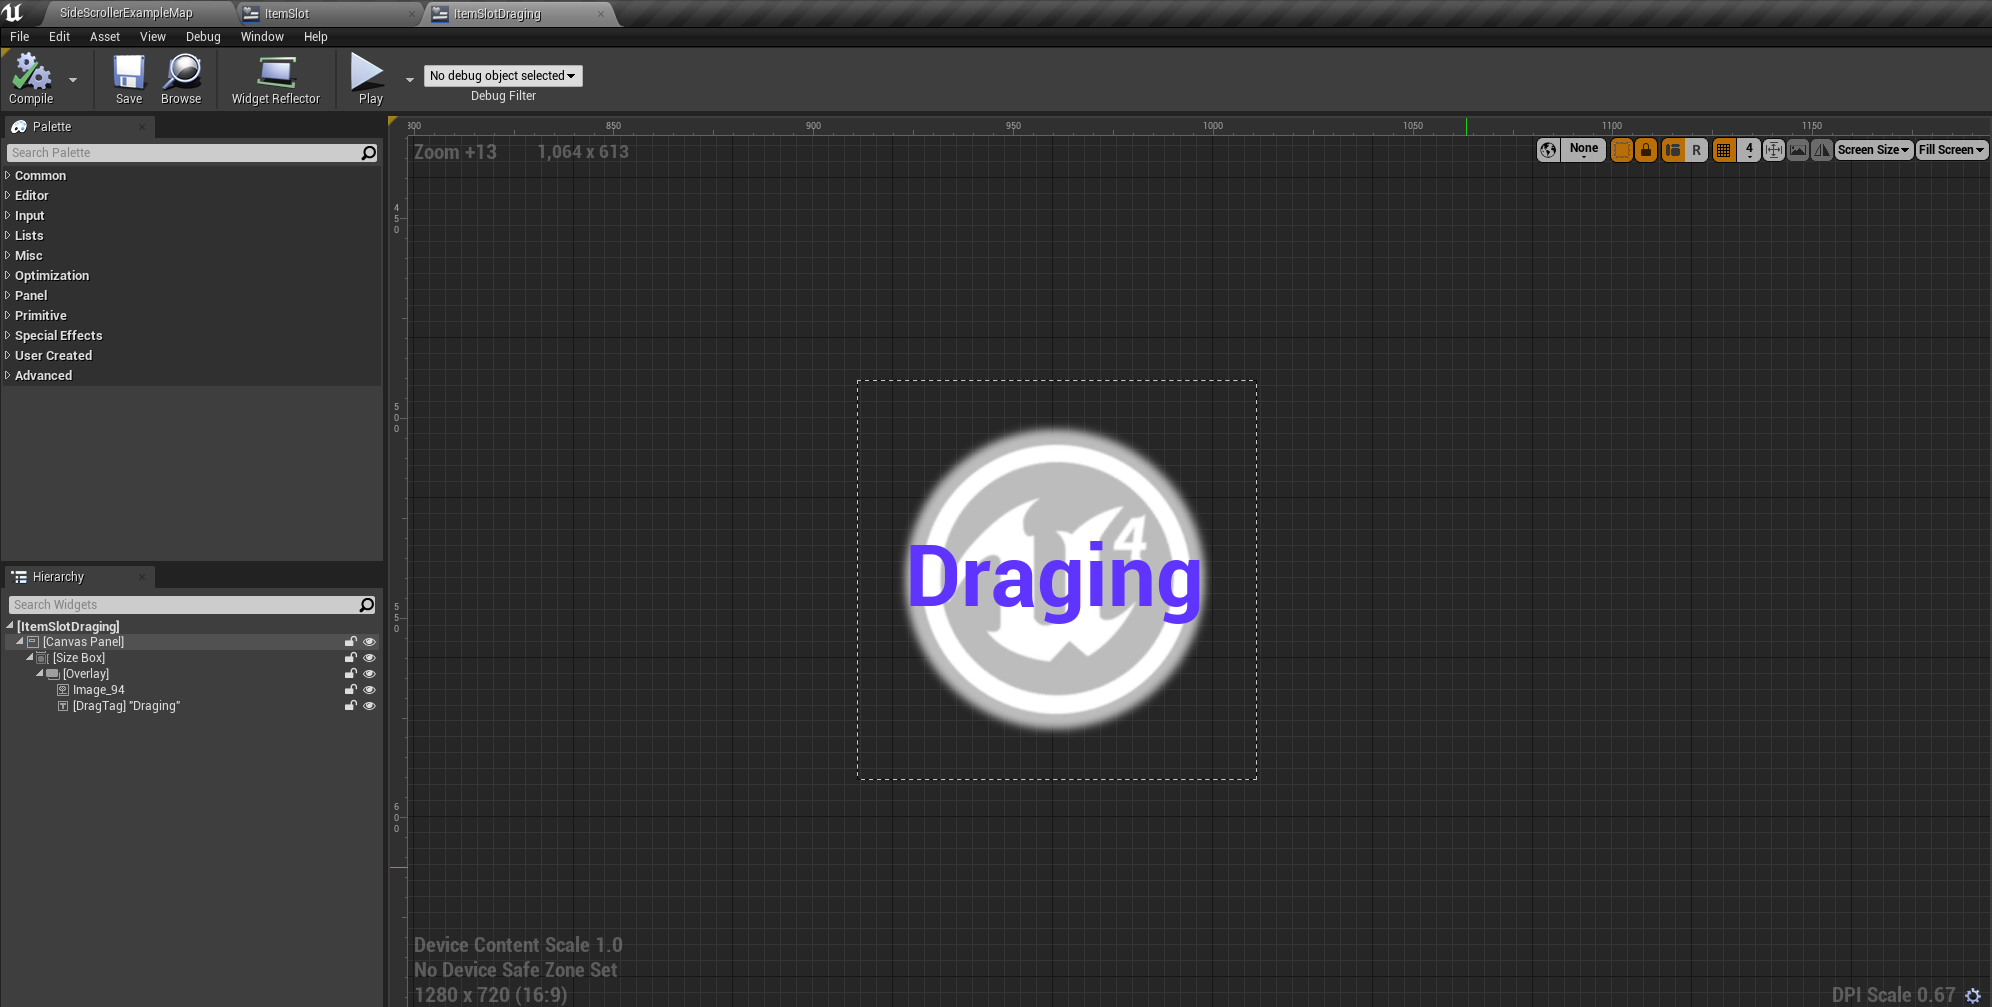Viewport: 1992px width, 1007px height.
Task: Close the ItemSlotDraging tab
Action: point(600,14)
